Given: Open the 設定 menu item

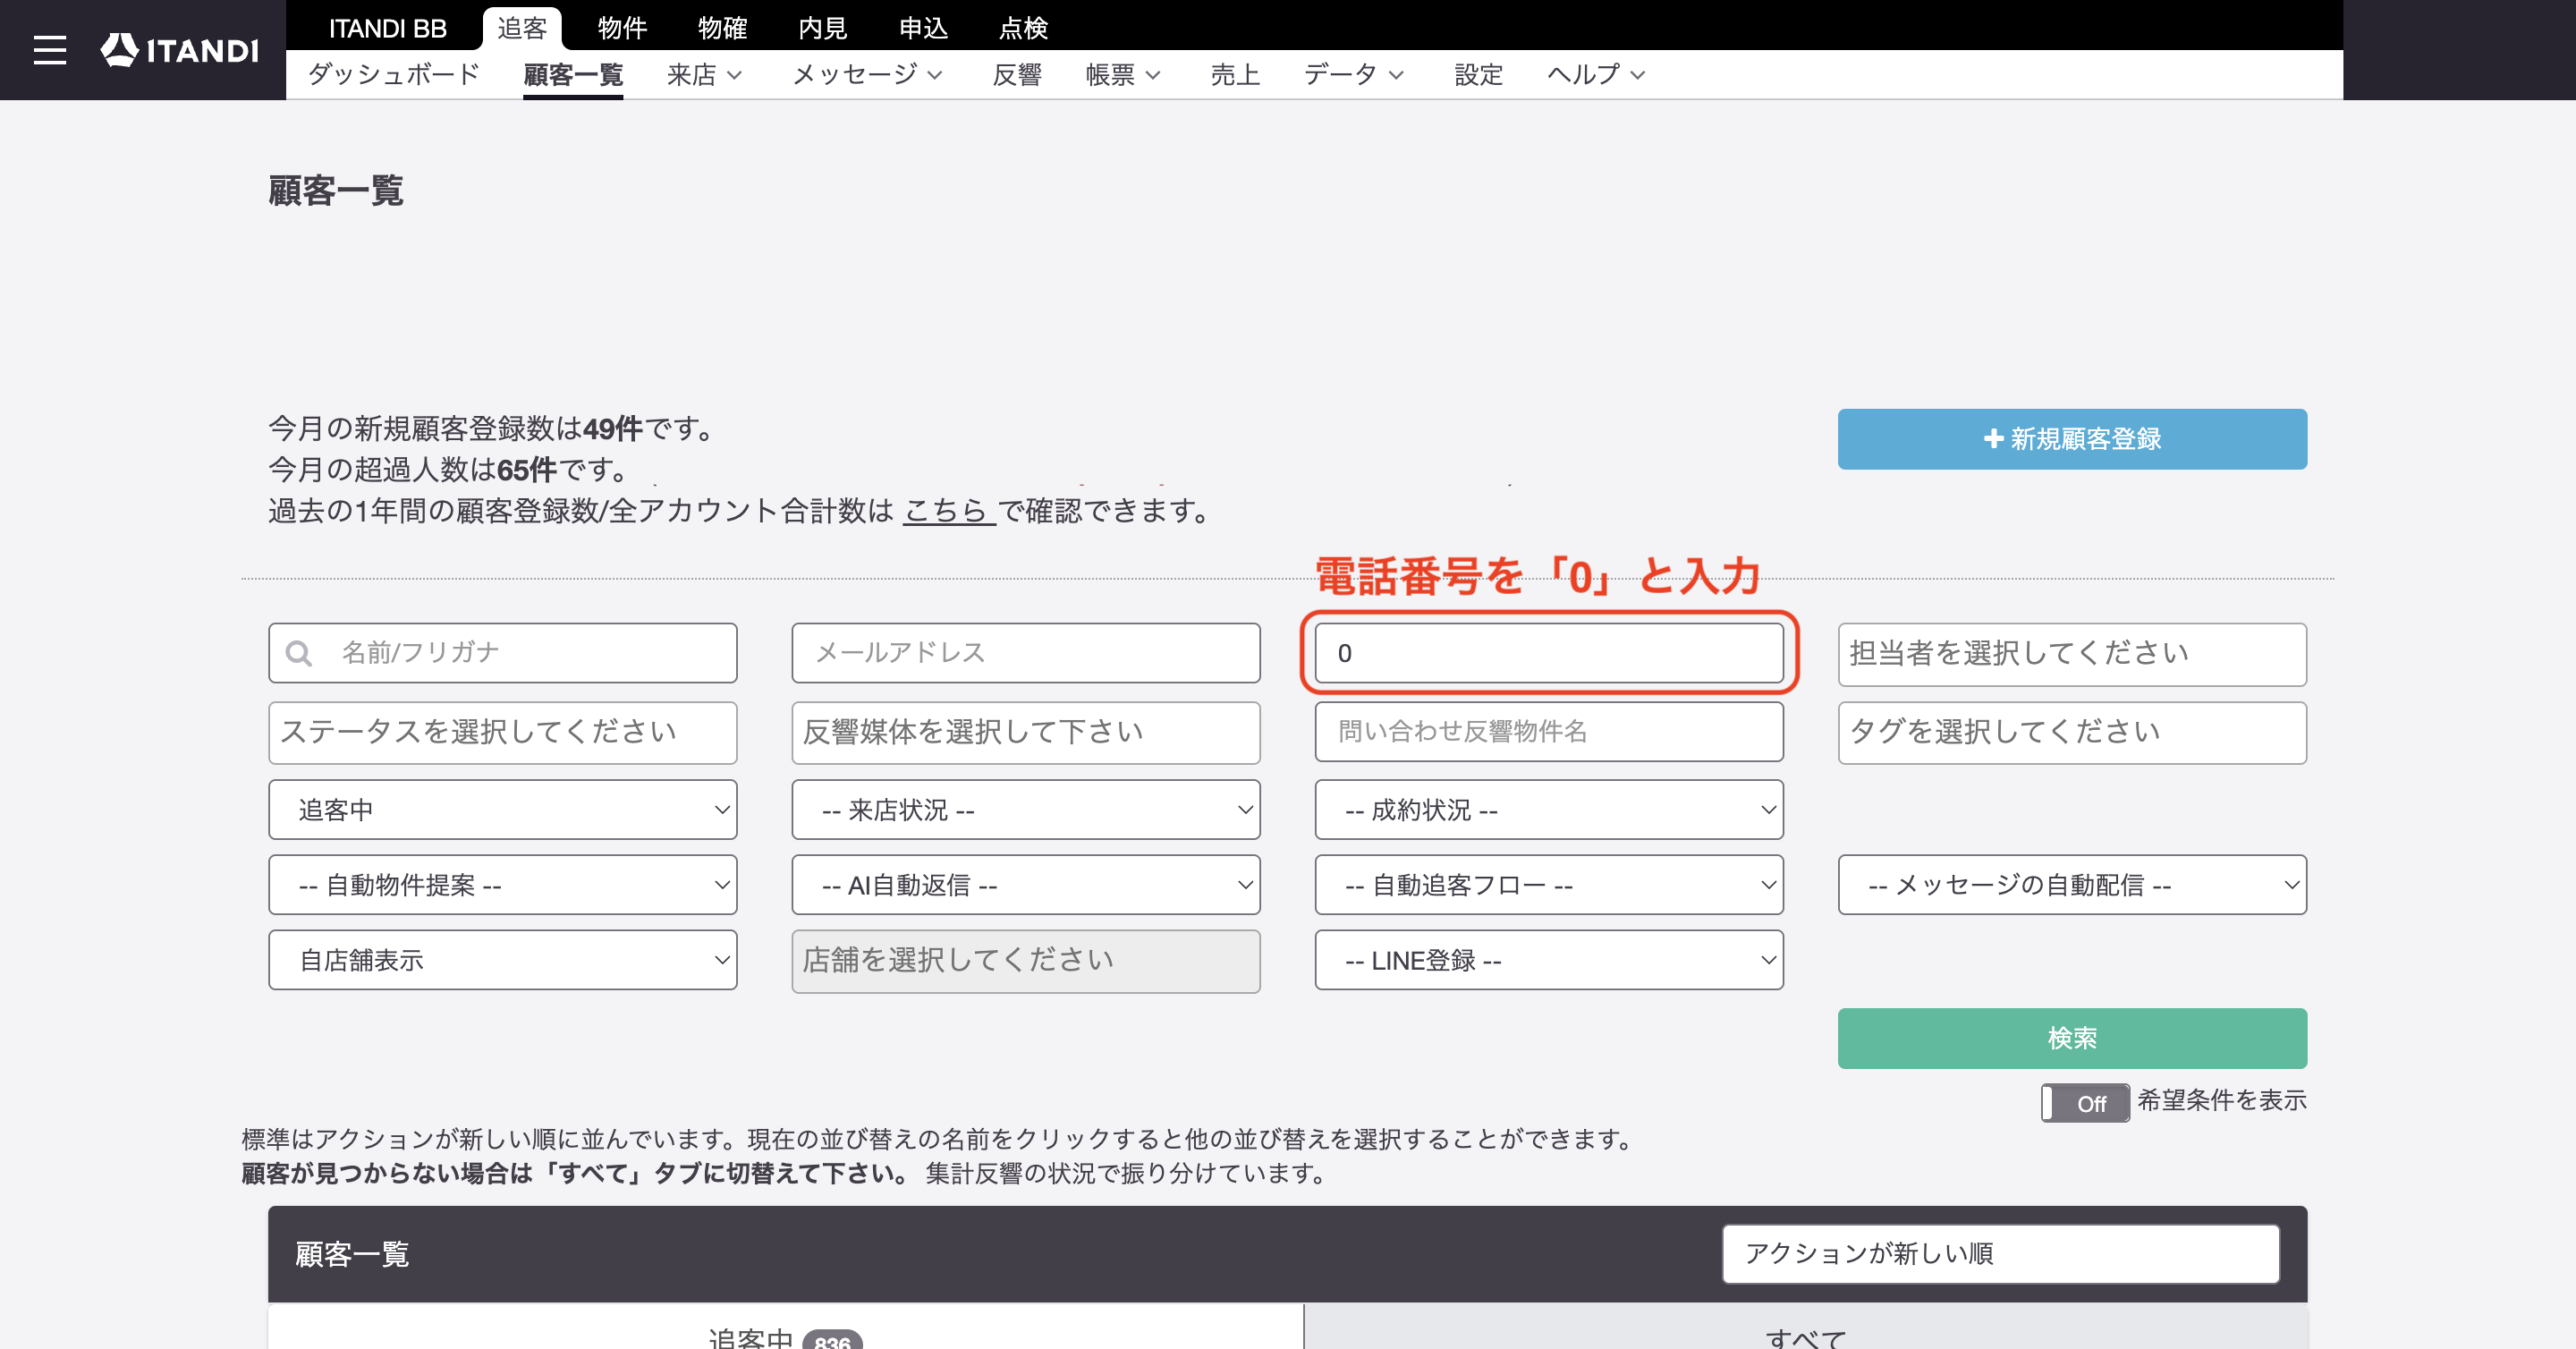Looking at the screenshot, I should pyautogui.click(x=1478, y=74).
